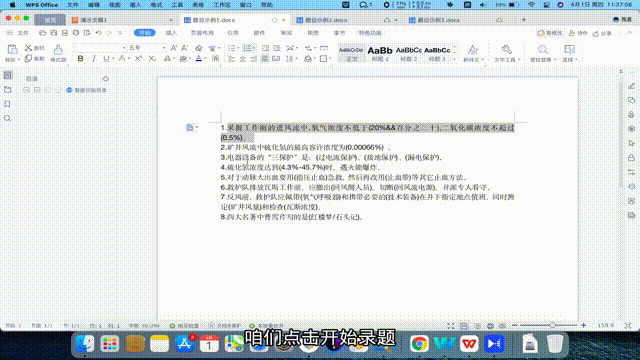Click the Paste clipboard icon

tap(12, 49)
